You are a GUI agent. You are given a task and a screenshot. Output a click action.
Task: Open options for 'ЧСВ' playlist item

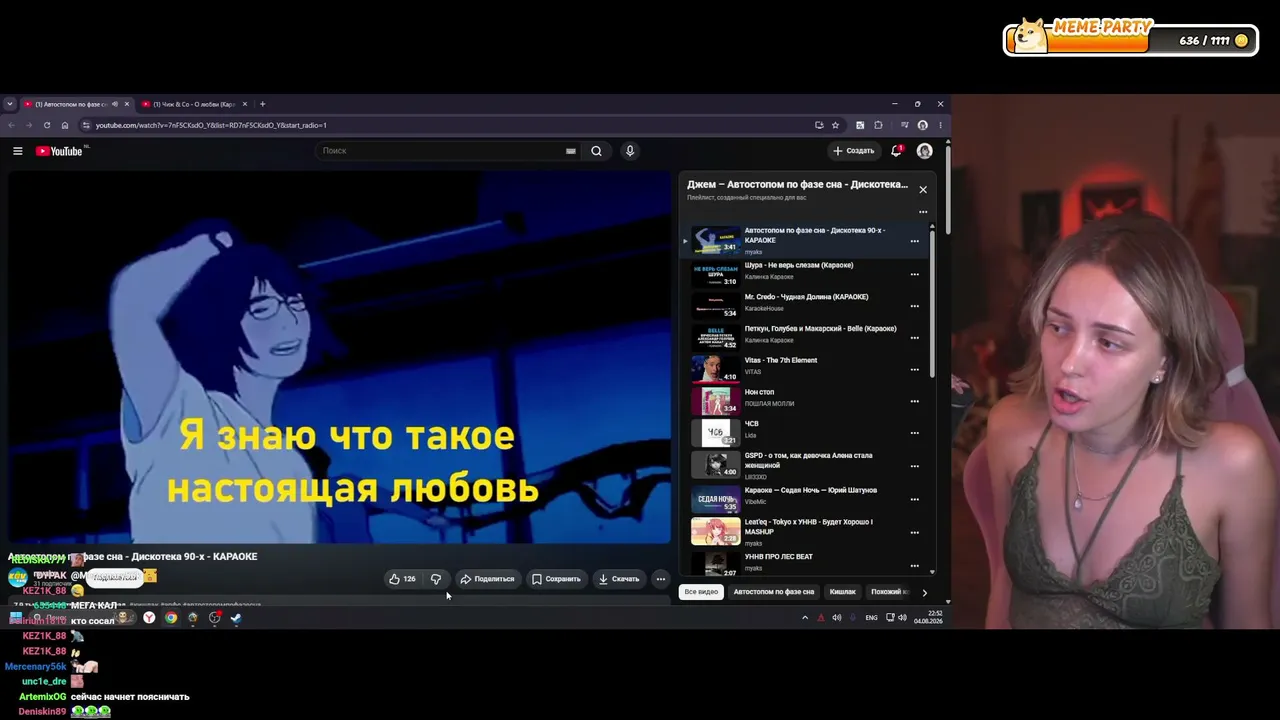[x=914, y=433]
